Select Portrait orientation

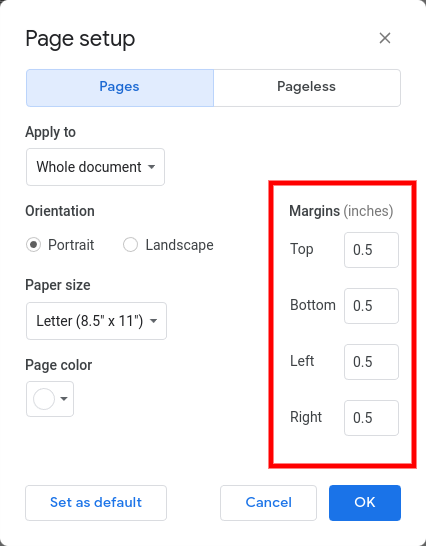tap(33, 245)
